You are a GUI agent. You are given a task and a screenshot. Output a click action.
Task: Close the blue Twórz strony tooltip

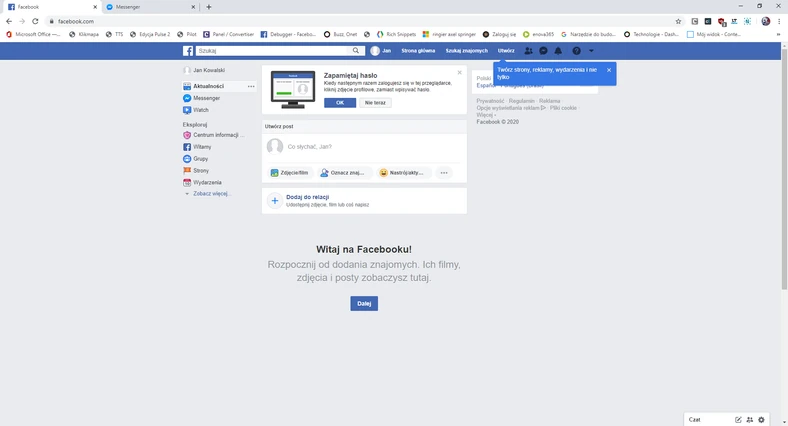click(609, 70)
